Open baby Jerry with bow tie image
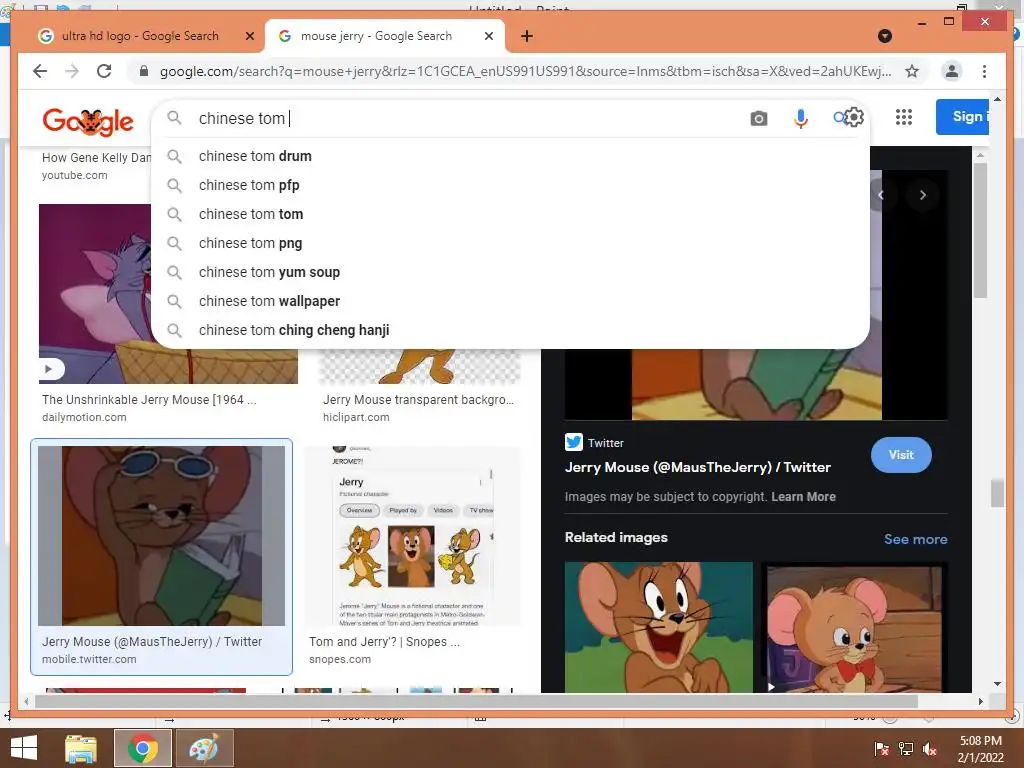The image size is (1024, 768). tap(855, 627)
